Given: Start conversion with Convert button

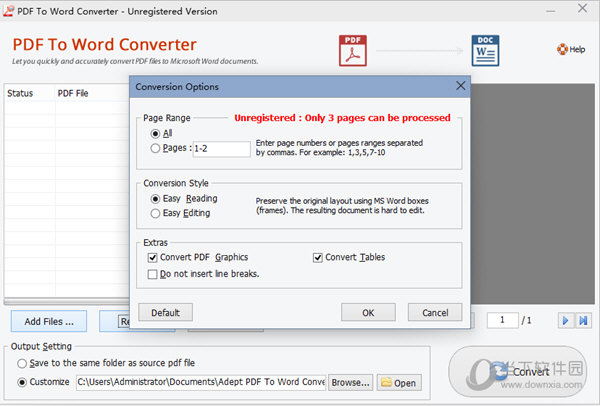Looking at the screenshot, I should click(x=517, y=372).
